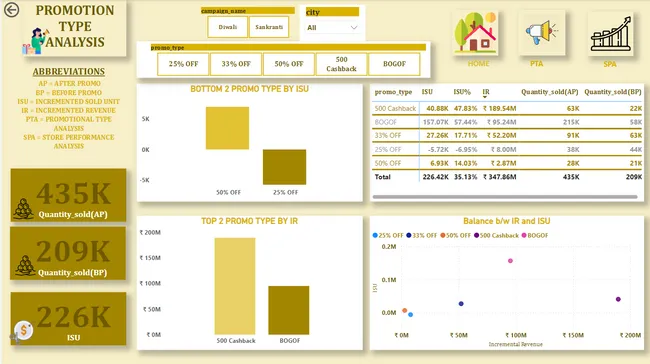Click the 500 Cashback table row label
650x364 pixels.
[x=395, y=109]
